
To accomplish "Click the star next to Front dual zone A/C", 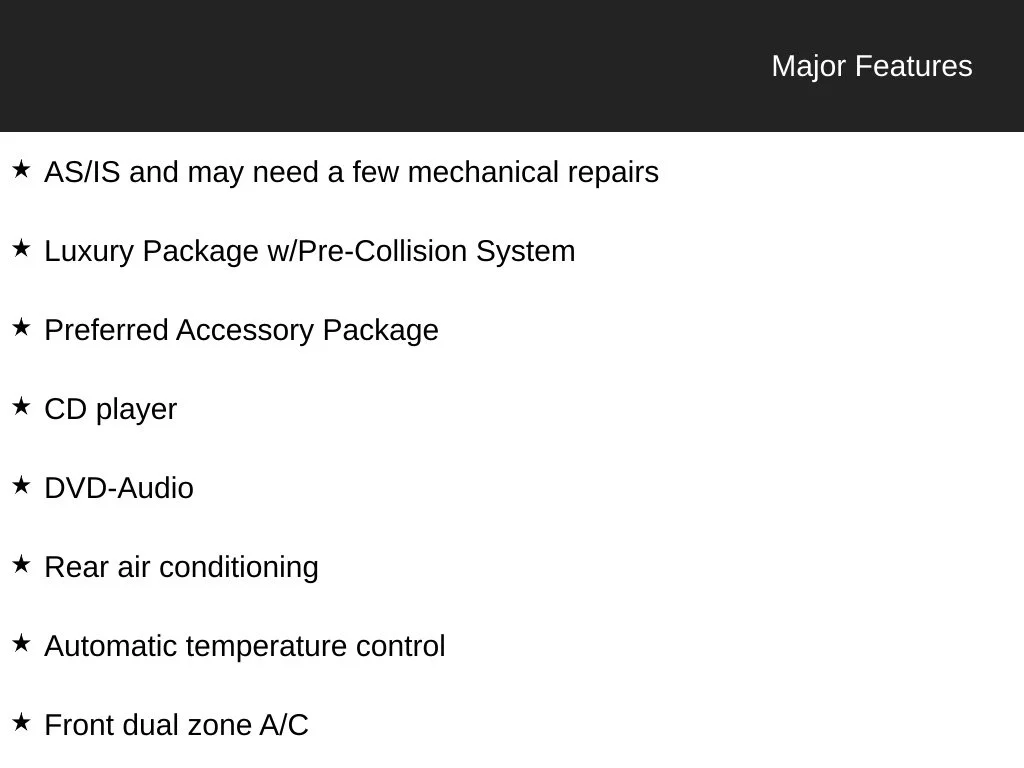I will [21, 722].
